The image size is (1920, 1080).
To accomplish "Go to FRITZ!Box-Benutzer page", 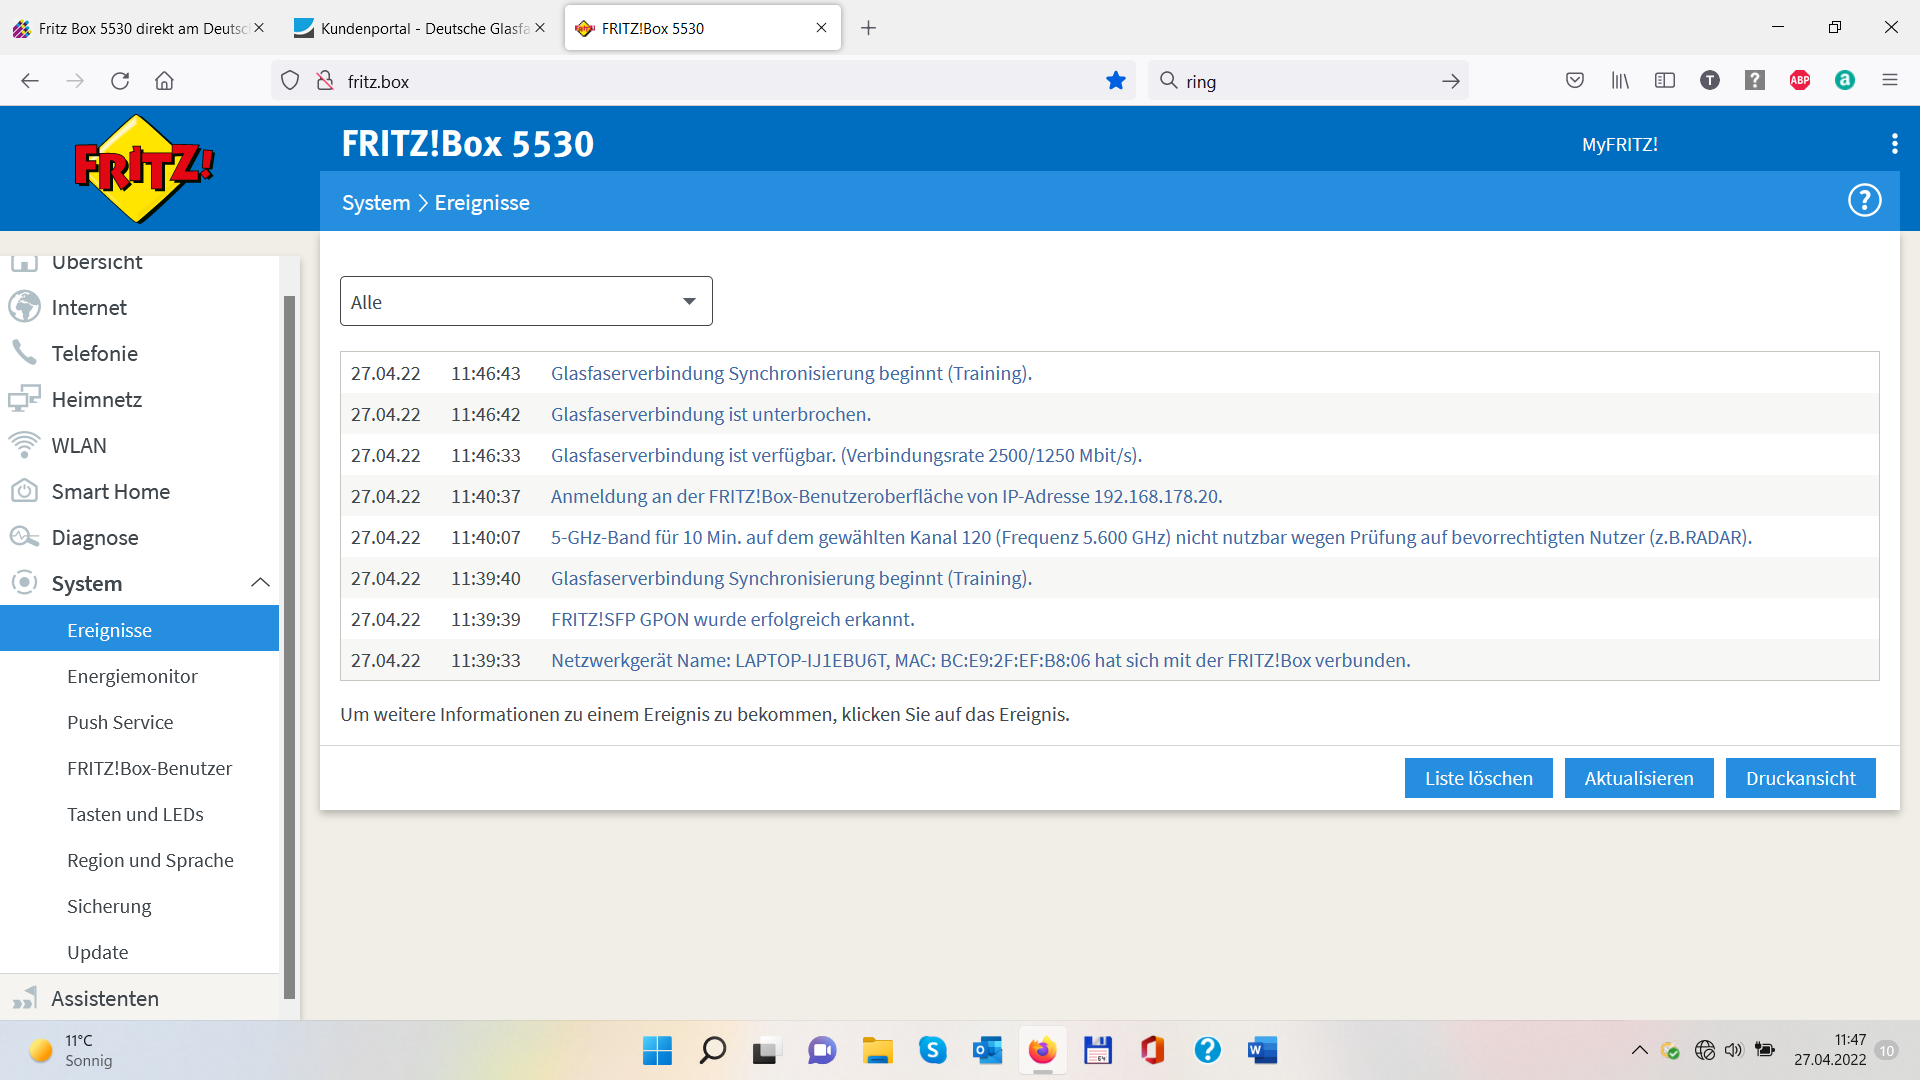I will pyautogui.click(x=149, y=768).
